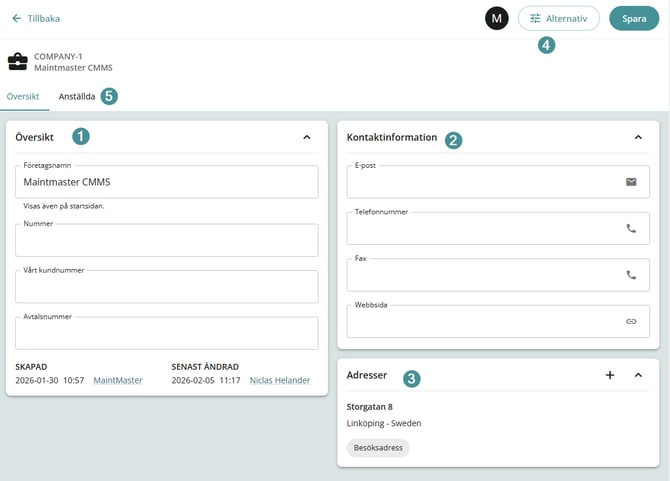Open the Niclas Helander user link
Screen dimensions: 670x481
click(x=280, y=380)
